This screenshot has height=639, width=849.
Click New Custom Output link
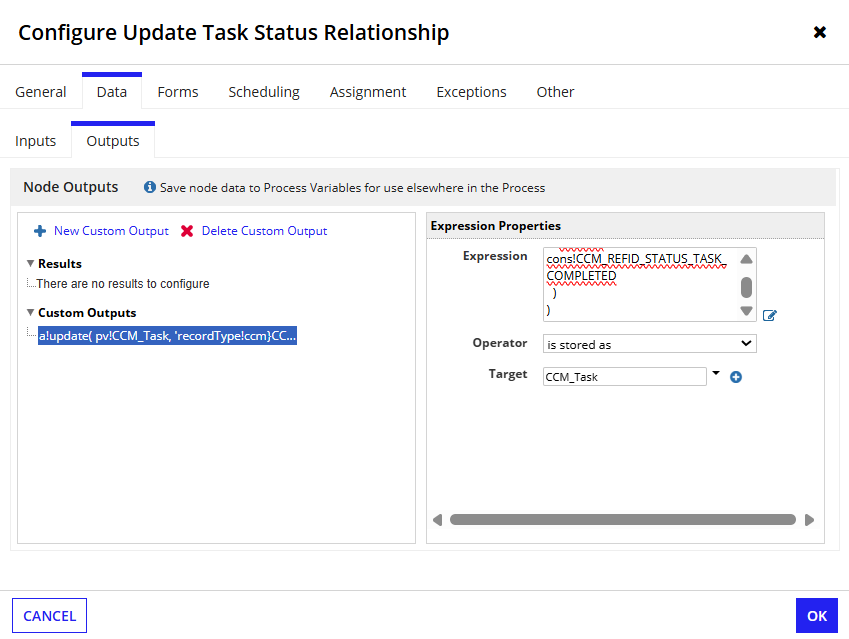[111, 231]
